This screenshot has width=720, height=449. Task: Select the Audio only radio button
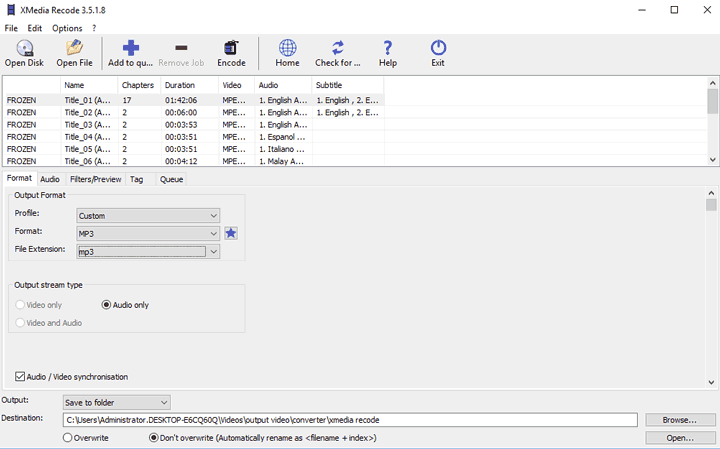coord(108,305)
